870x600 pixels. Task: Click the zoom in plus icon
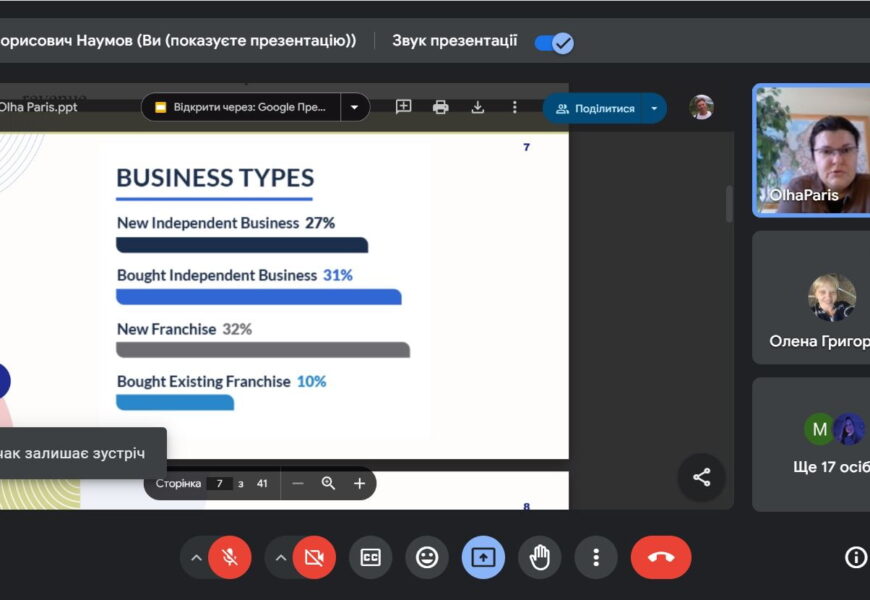[x=359, y=483]
